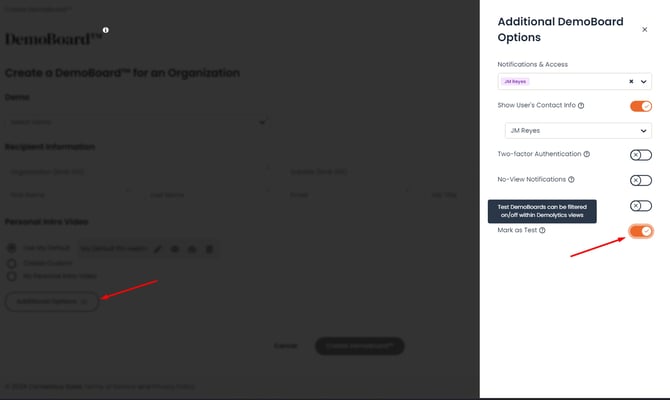Disable the Show User's Contact Info toggle
This screenshot has width=670, height=400.
[x=640, y=105]
